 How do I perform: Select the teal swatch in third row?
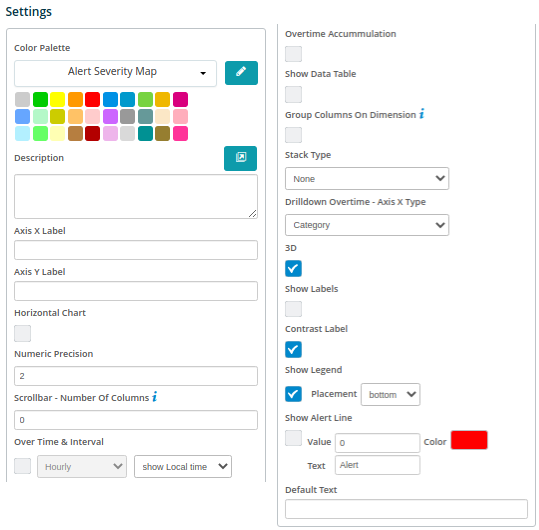(x=145, y=133)
